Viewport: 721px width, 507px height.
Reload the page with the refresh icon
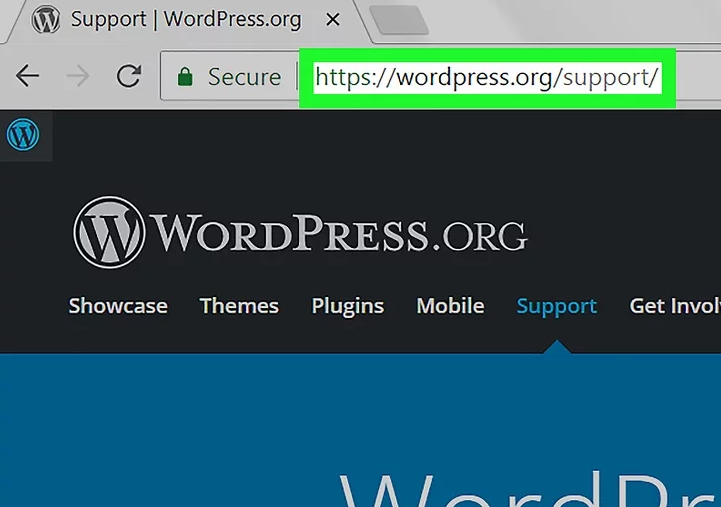click(129, 76)
